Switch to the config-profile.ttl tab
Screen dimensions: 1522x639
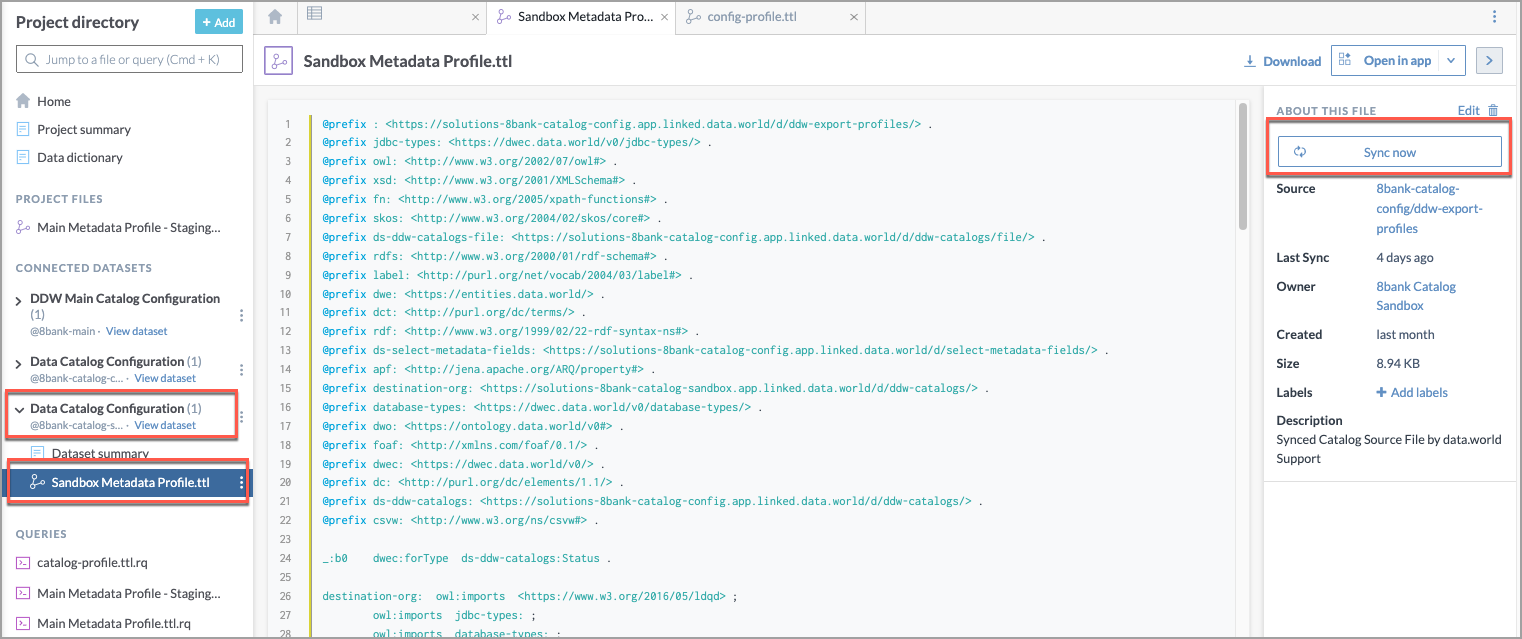tap(770, 17)
